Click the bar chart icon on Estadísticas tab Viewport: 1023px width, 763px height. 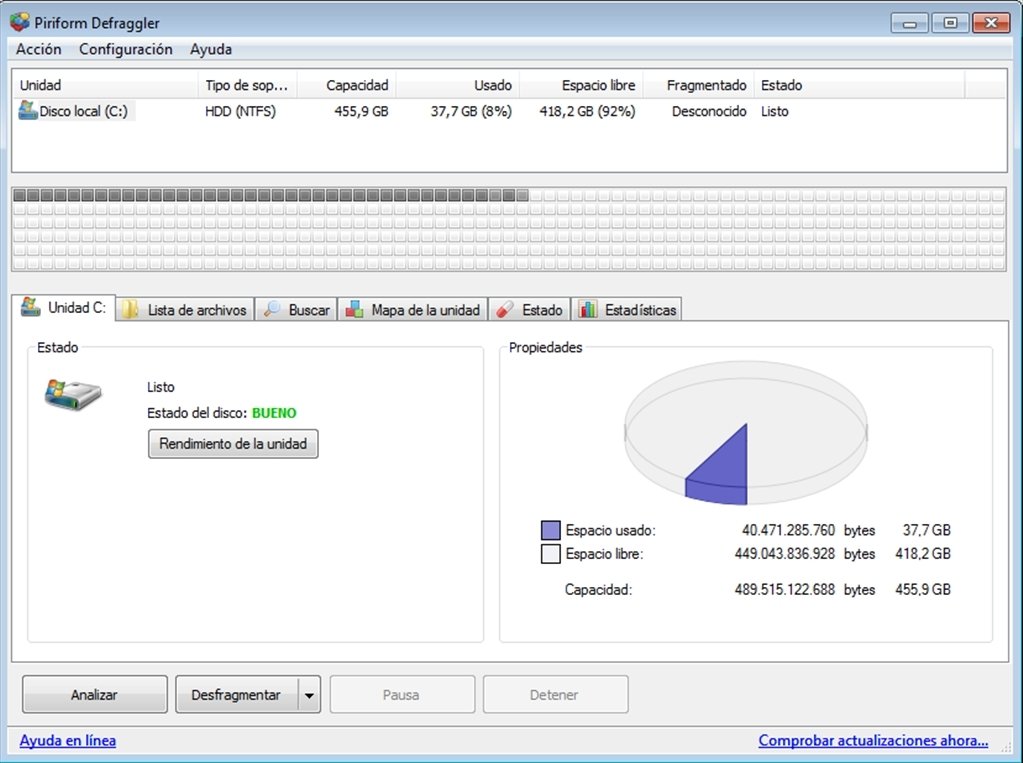pos(588,309)
